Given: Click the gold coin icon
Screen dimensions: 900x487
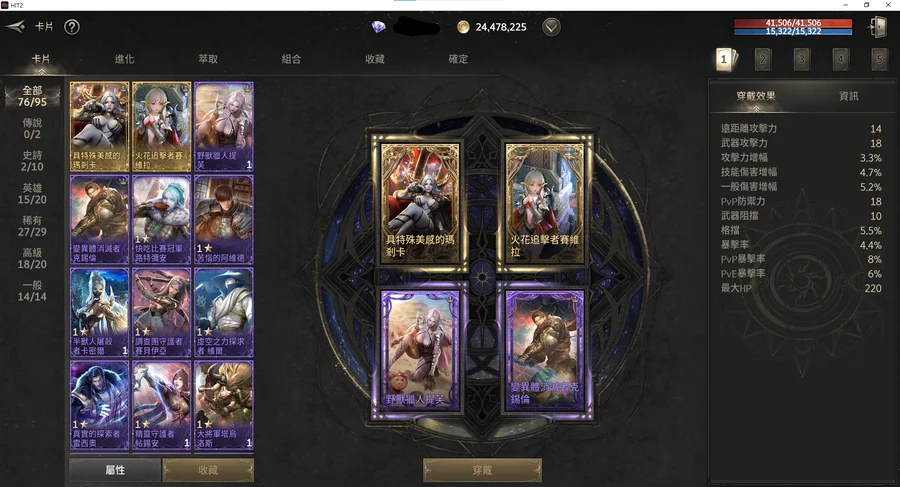Looking at the screenshot, I should pos(463,26).
